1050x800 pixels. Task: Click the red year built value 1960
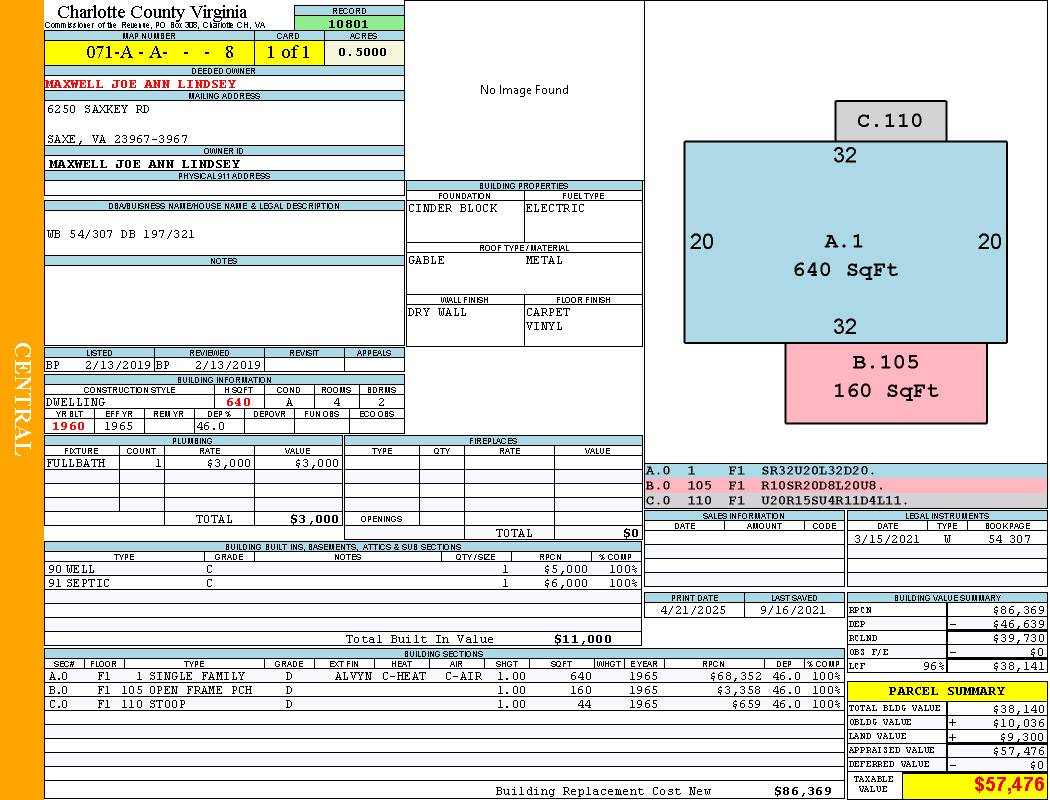pos(69,426)
